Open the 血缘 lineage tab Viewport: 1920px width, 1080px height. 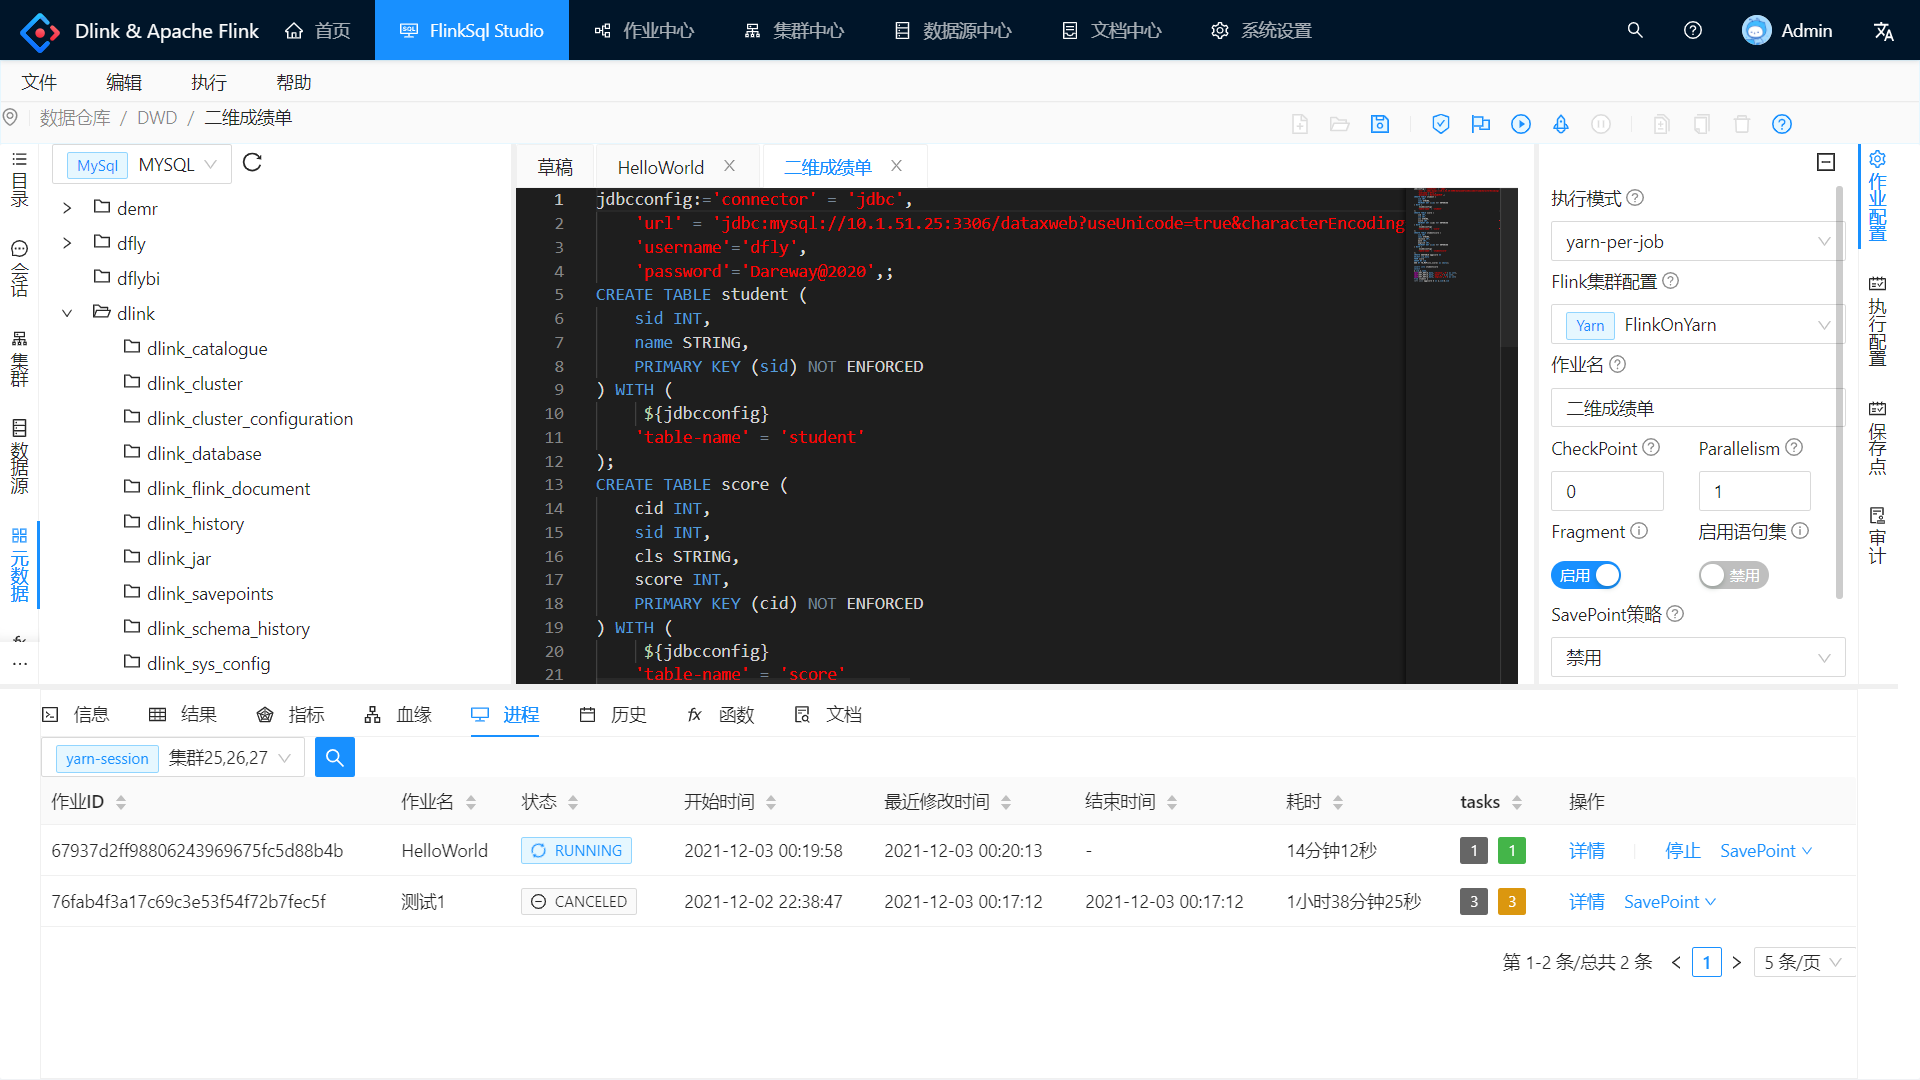pos(398,714)
